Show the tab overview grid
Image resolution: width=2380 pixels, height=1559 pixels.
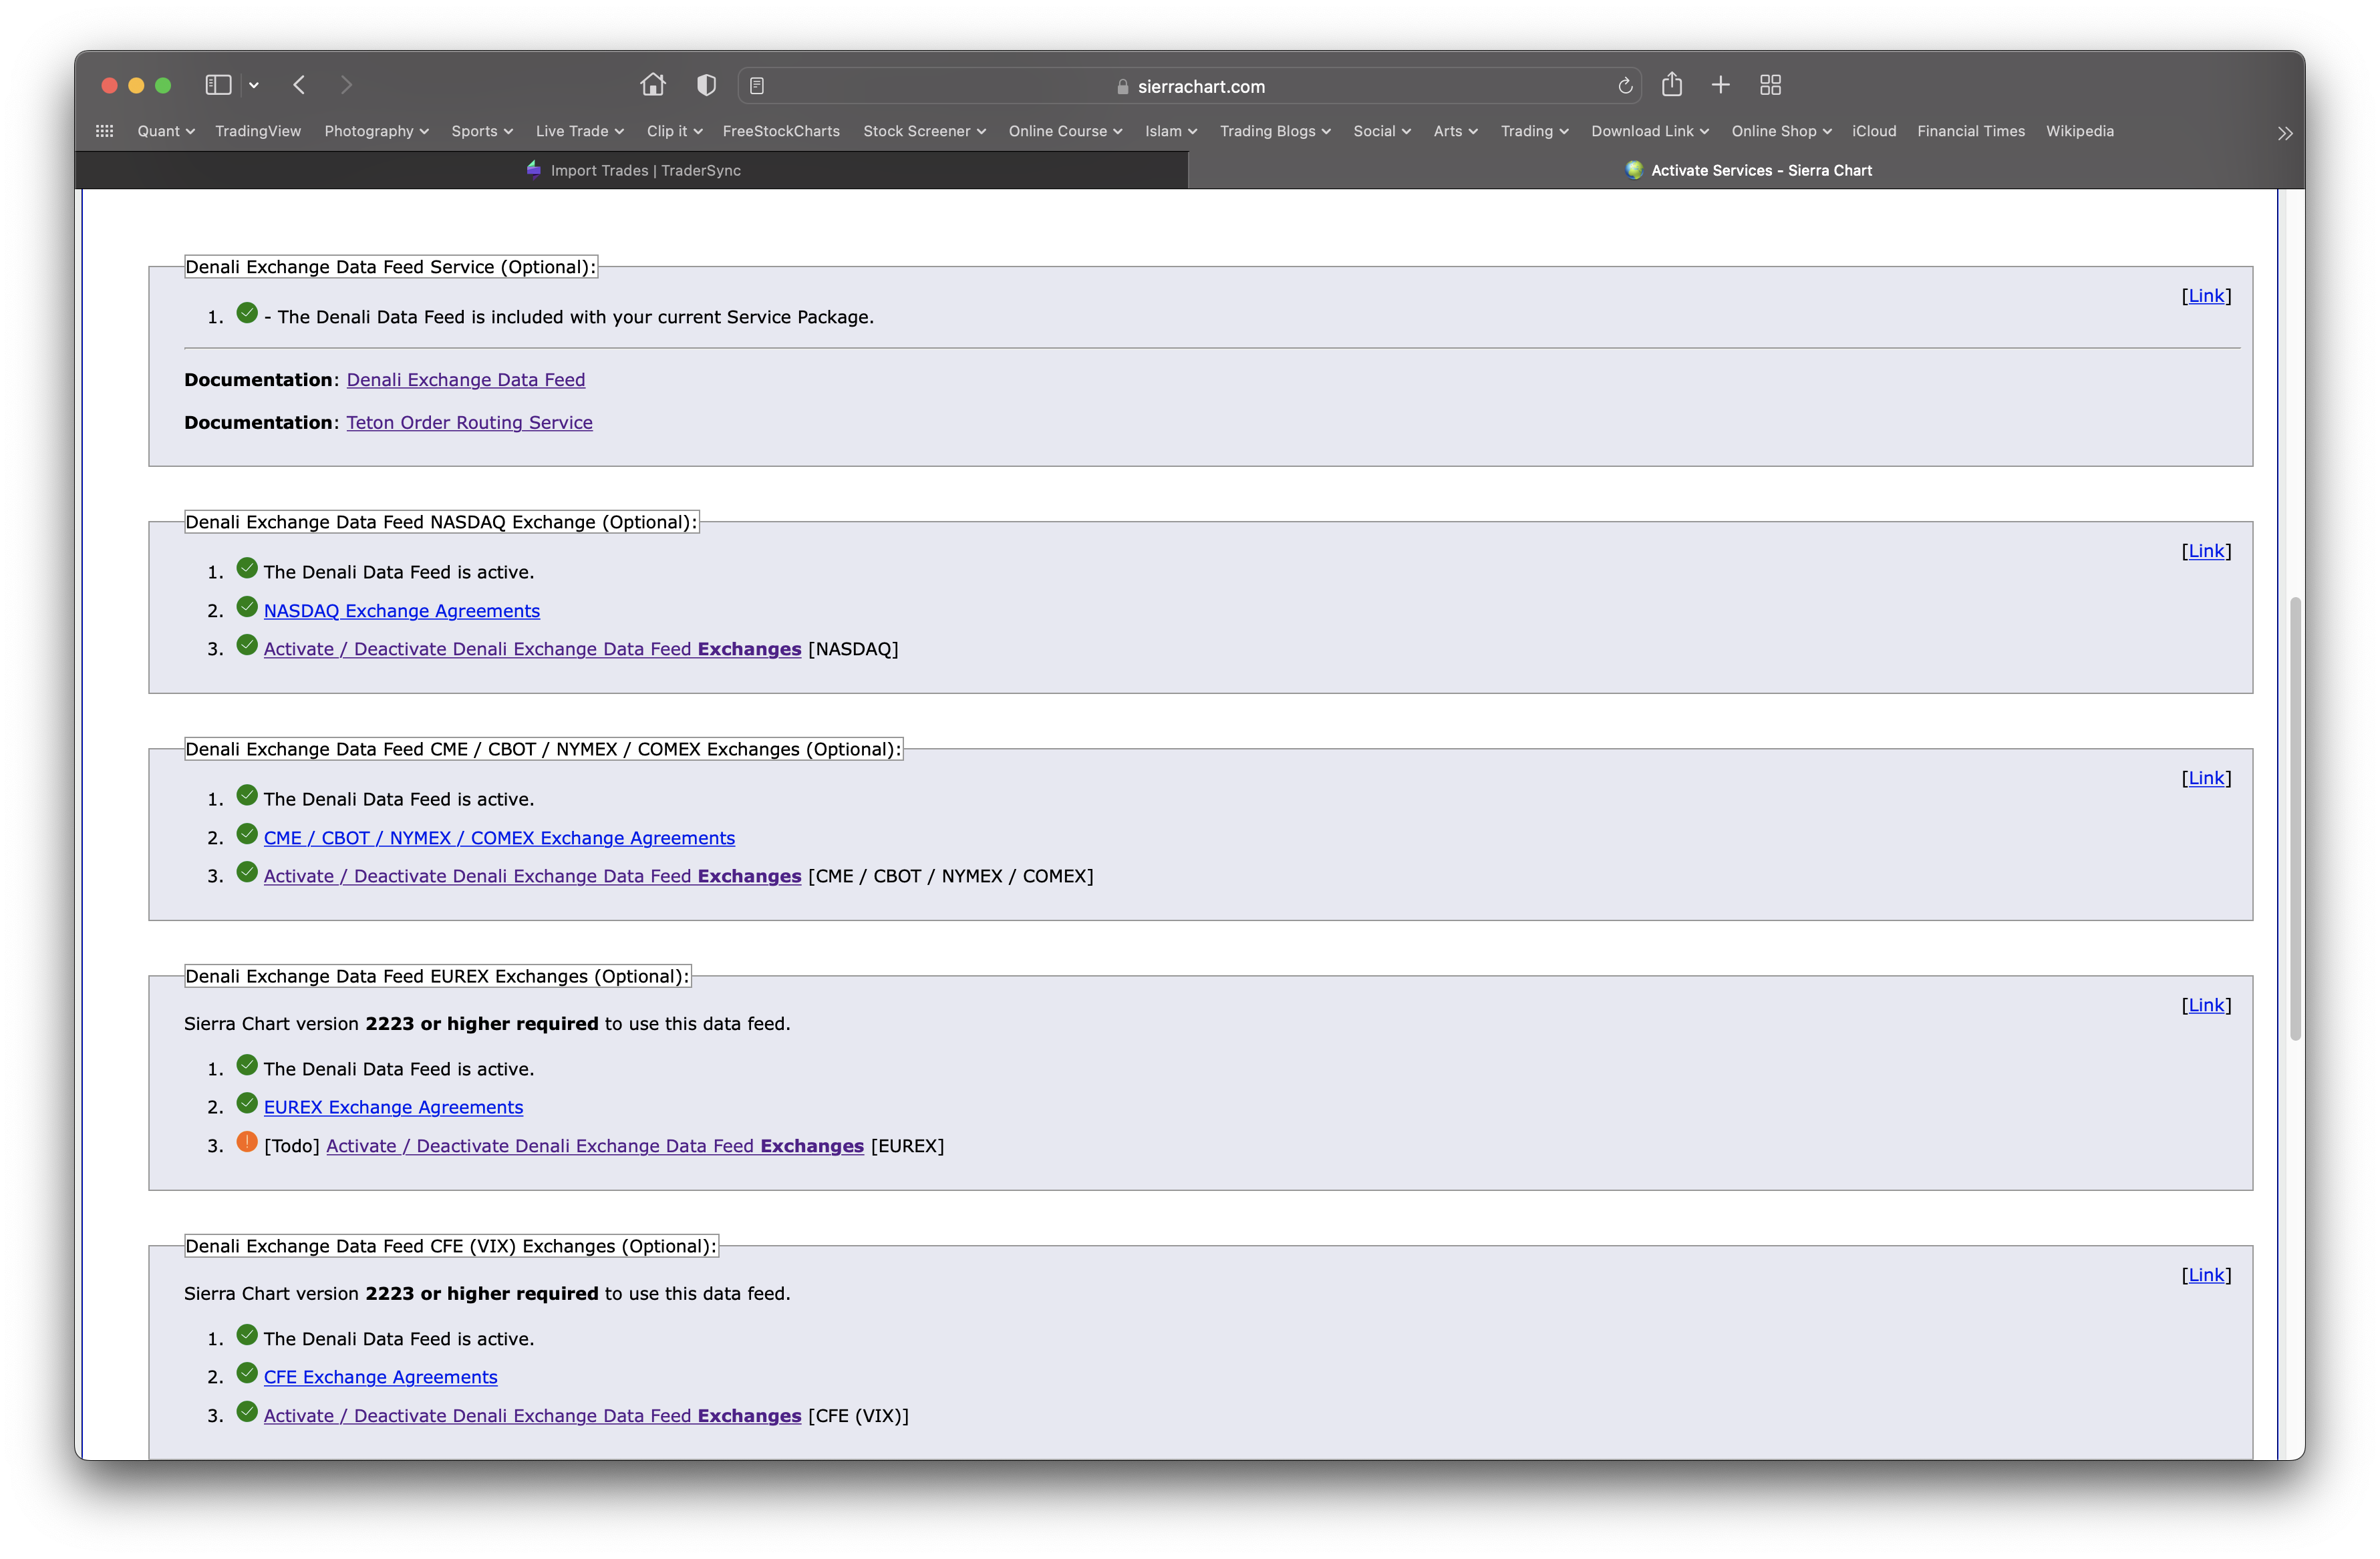tap(1770, 85)
